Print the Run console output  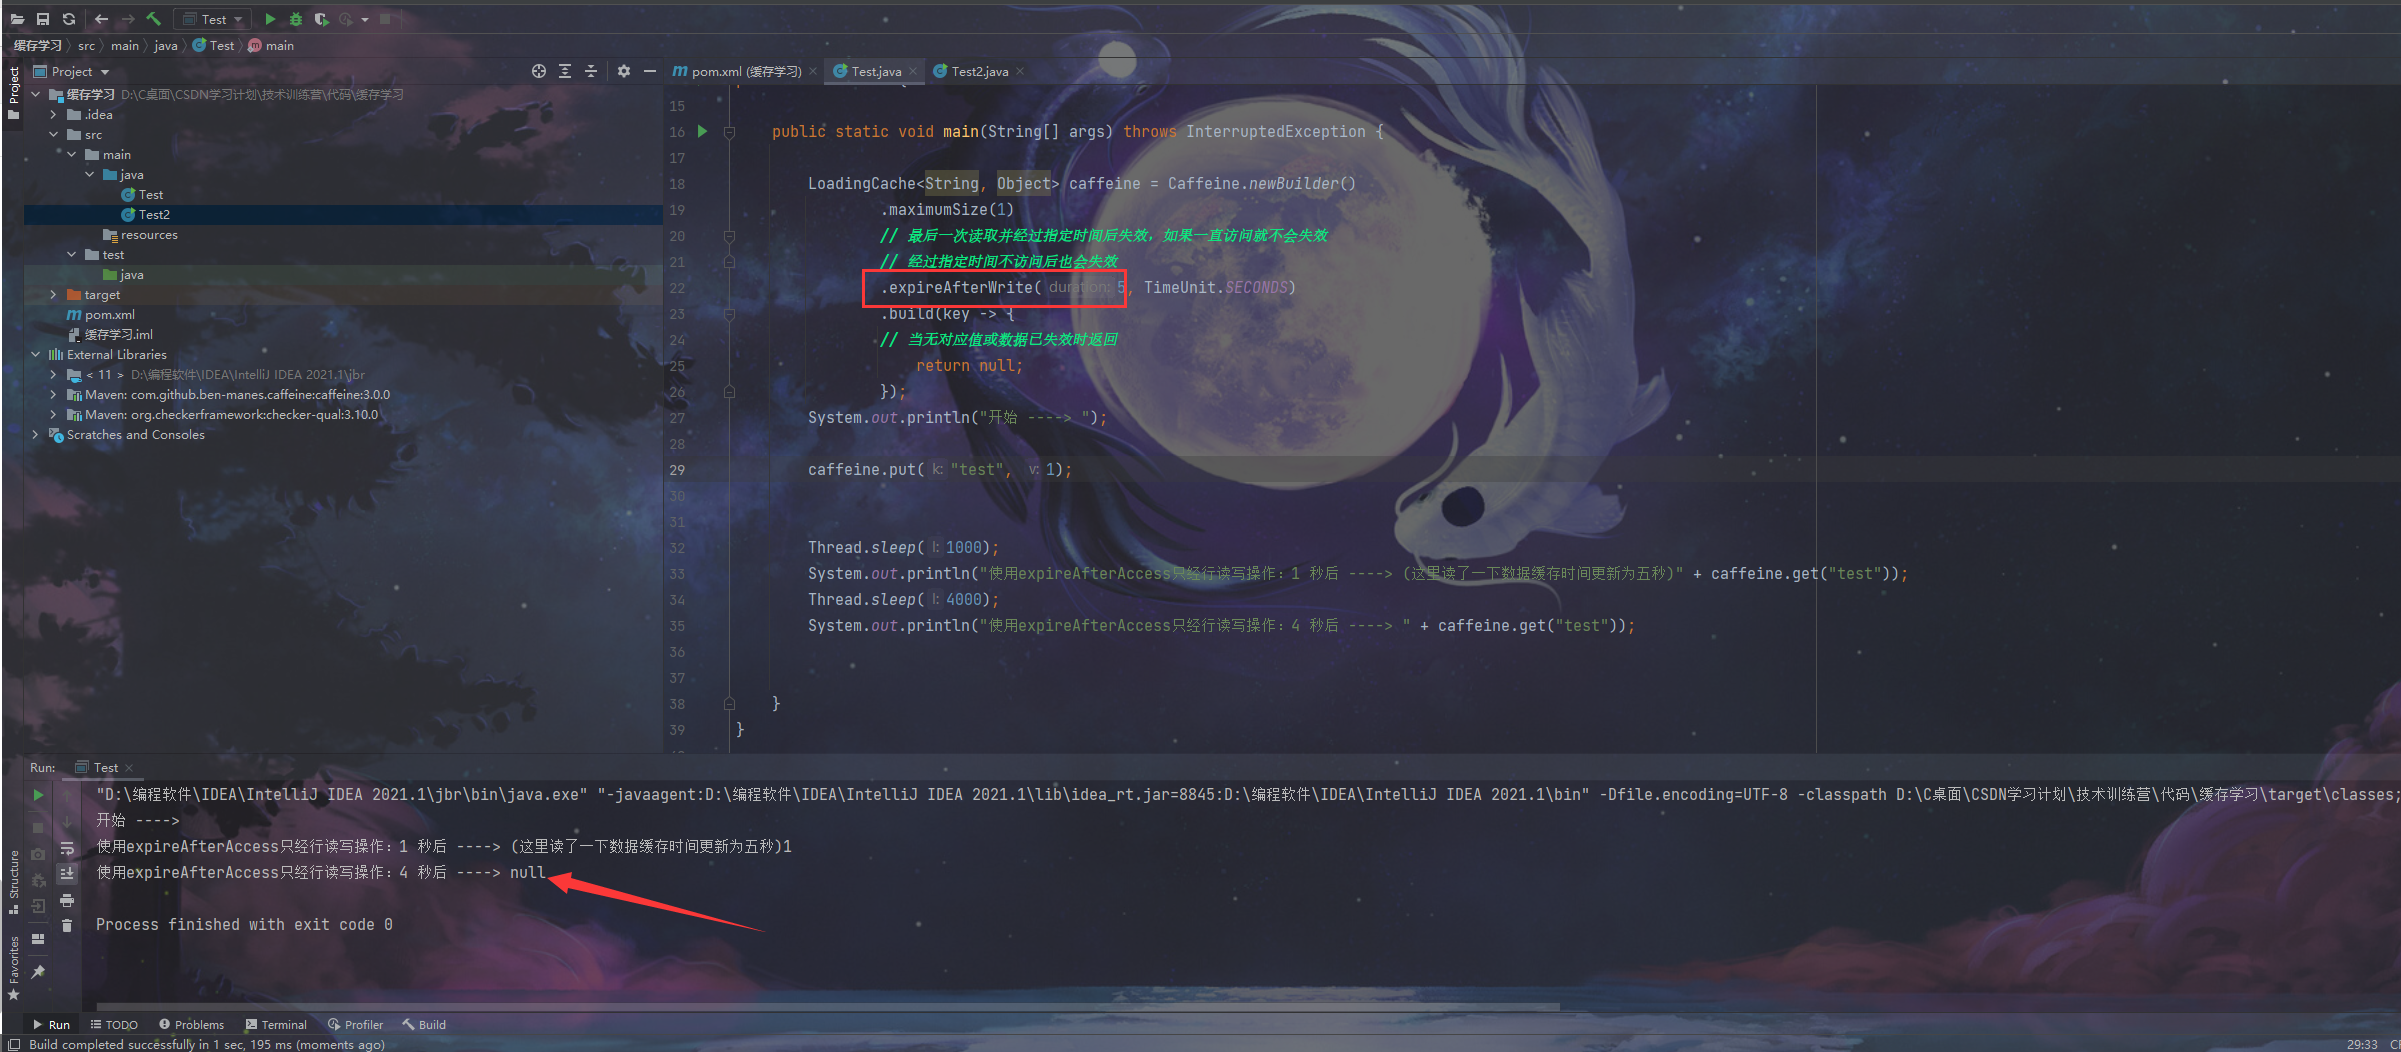(67, 900)
